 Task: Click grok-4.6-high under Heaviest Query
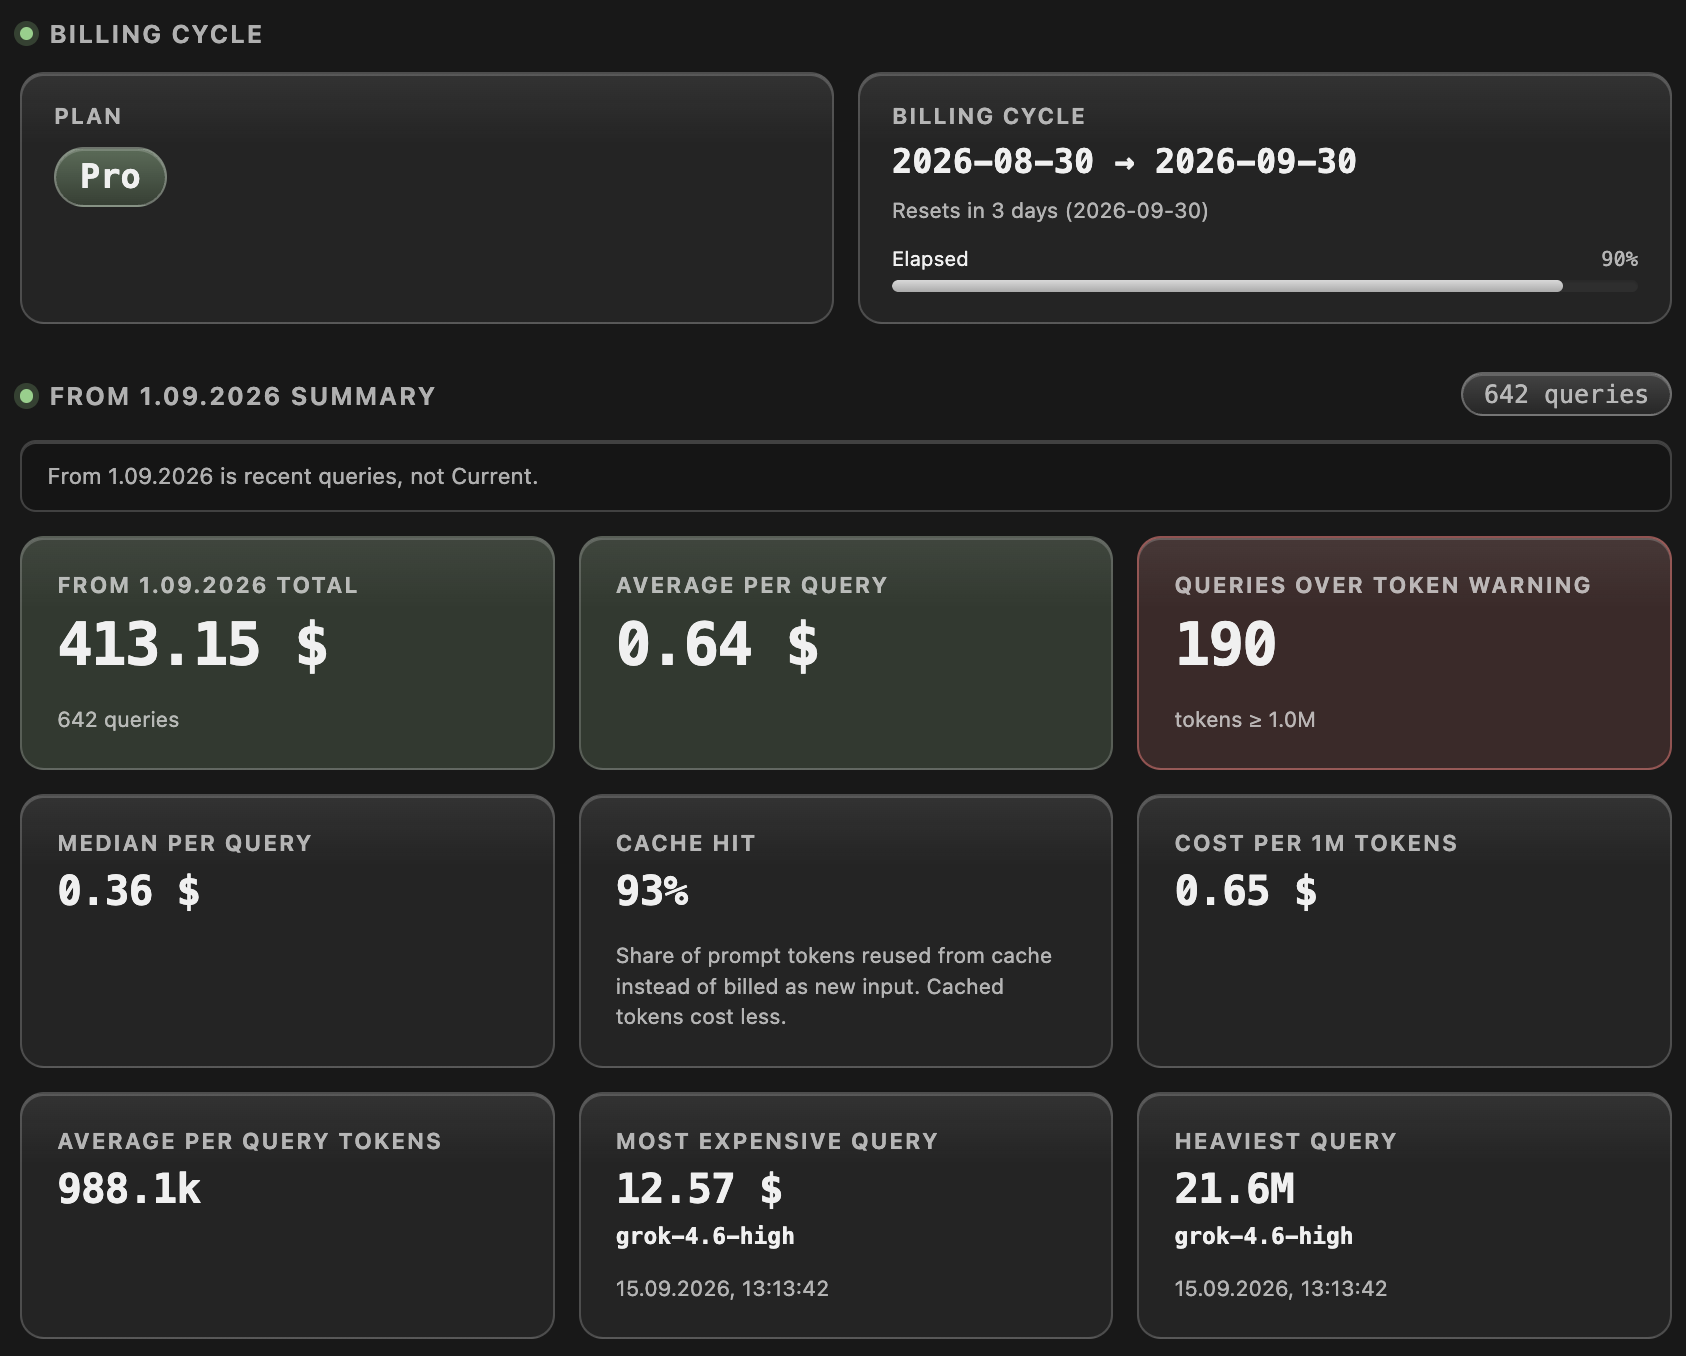pyautogui.click(x=1263, y=1237)
